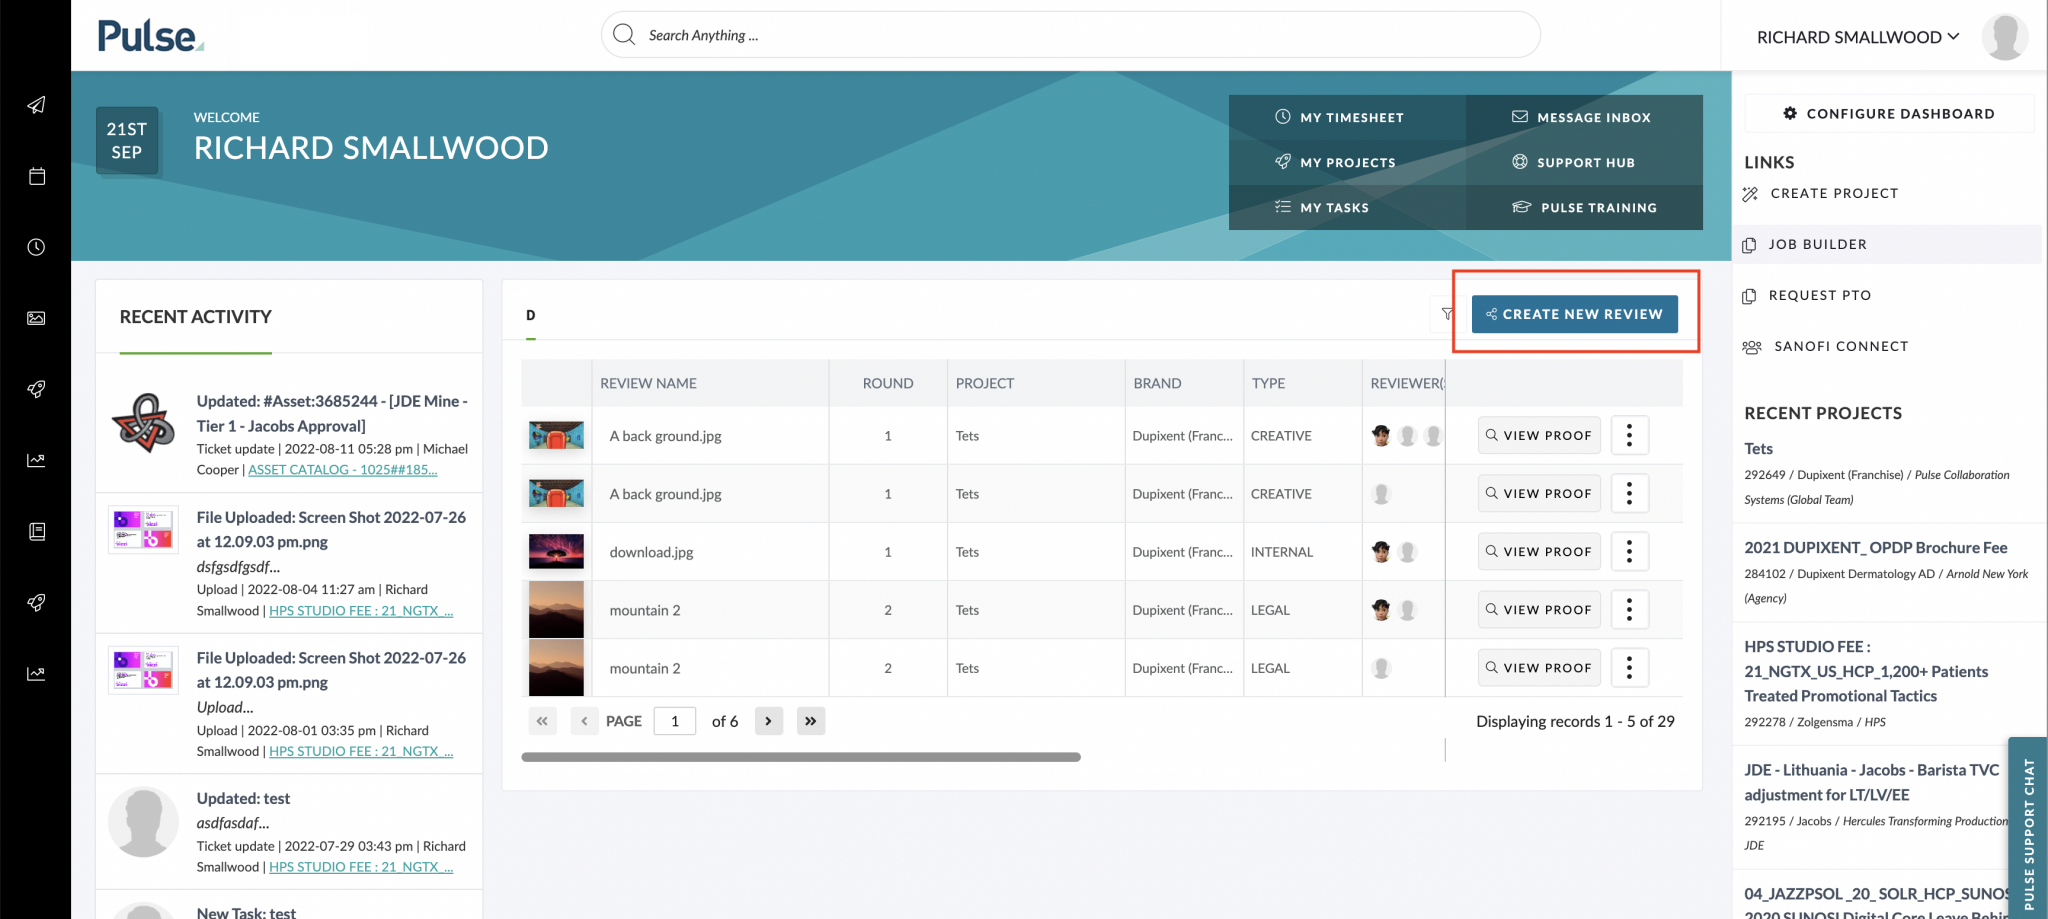Open My Tasks from the welcome panel

pyautogui.click(x=1334, y=207)
